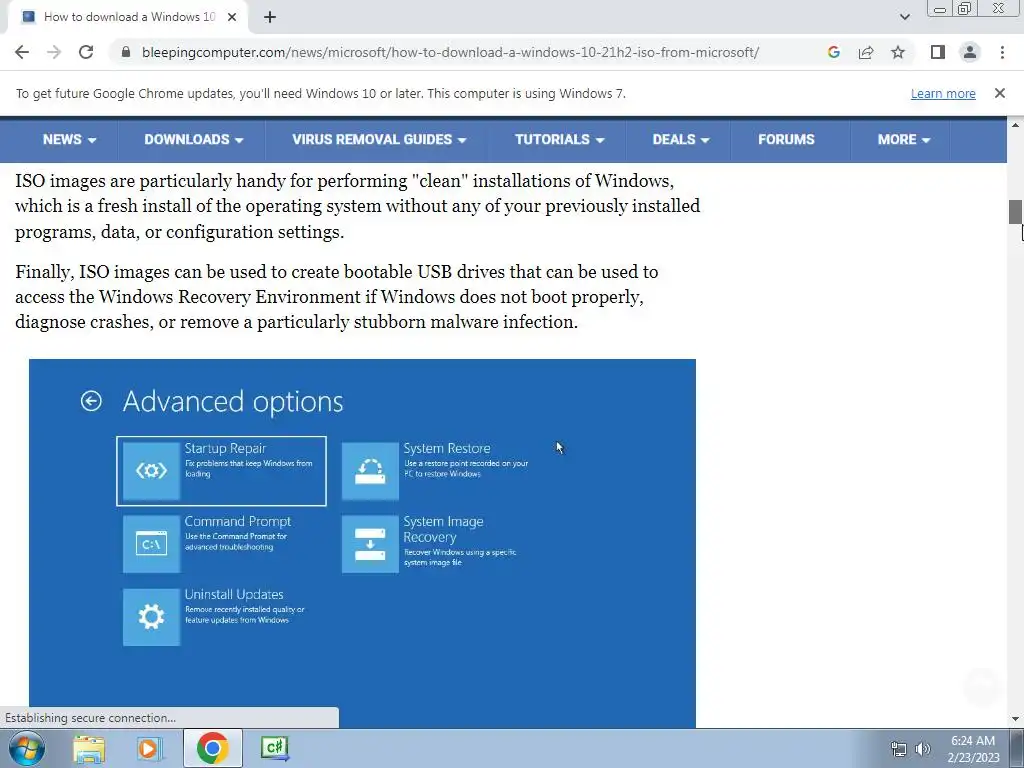Expand the TUTORIALS menu

pos(560,140)
